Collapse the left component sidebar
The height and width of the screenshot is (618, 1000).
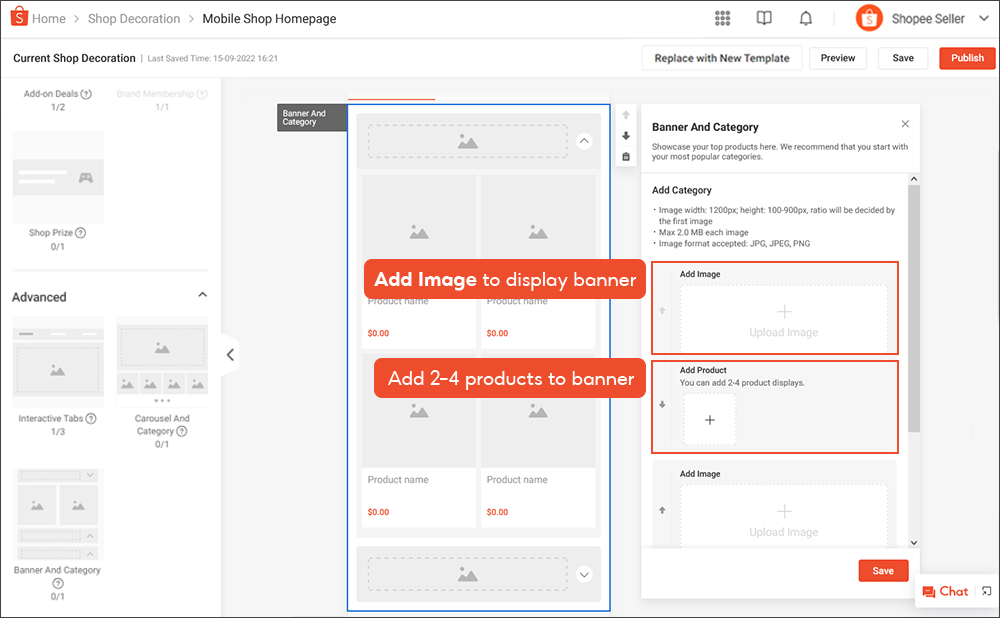(230, 354)
